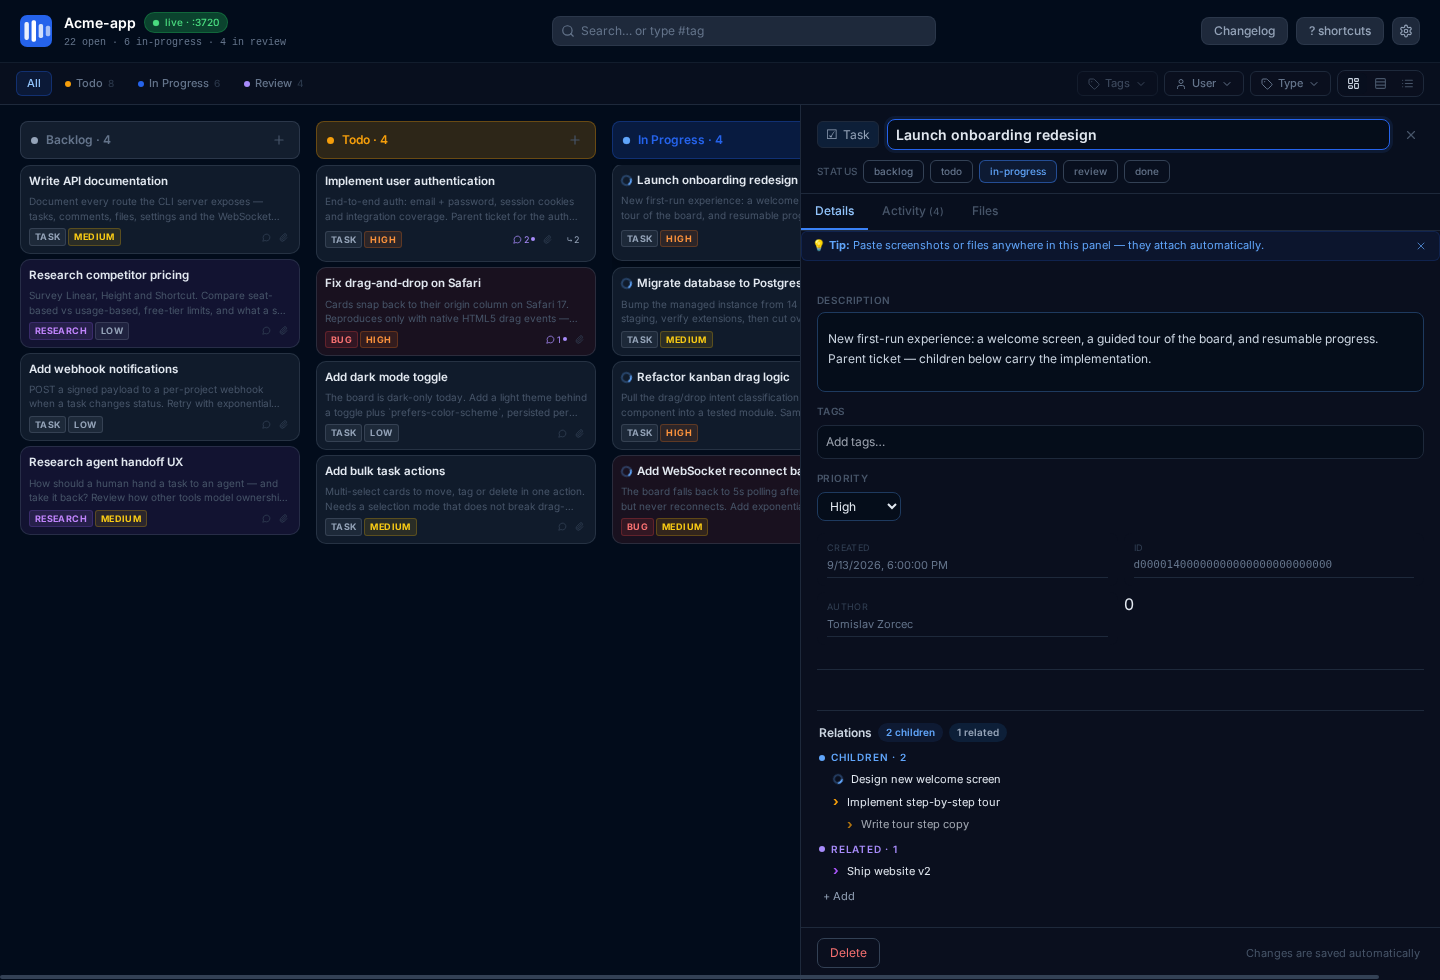
Task: Open the Files tab
Action: pos(985,211)
